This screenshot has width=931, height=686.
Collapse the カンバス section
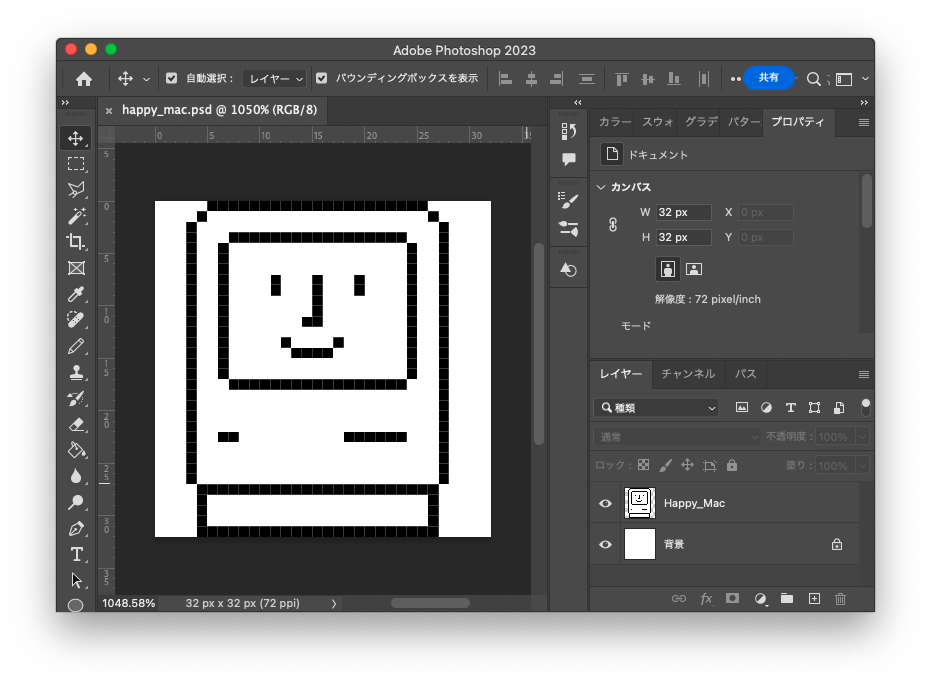pos(601,187)
